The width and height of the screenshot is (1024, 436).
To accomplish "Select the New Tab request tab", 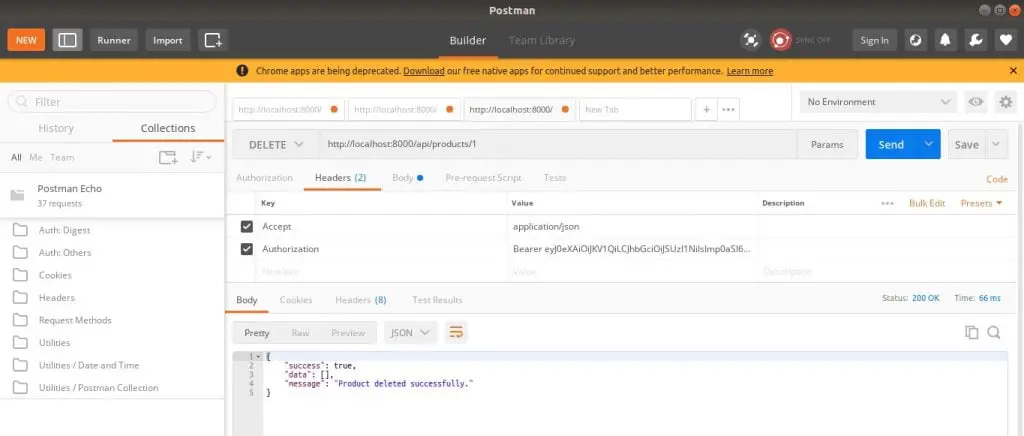I will point(635,110).
